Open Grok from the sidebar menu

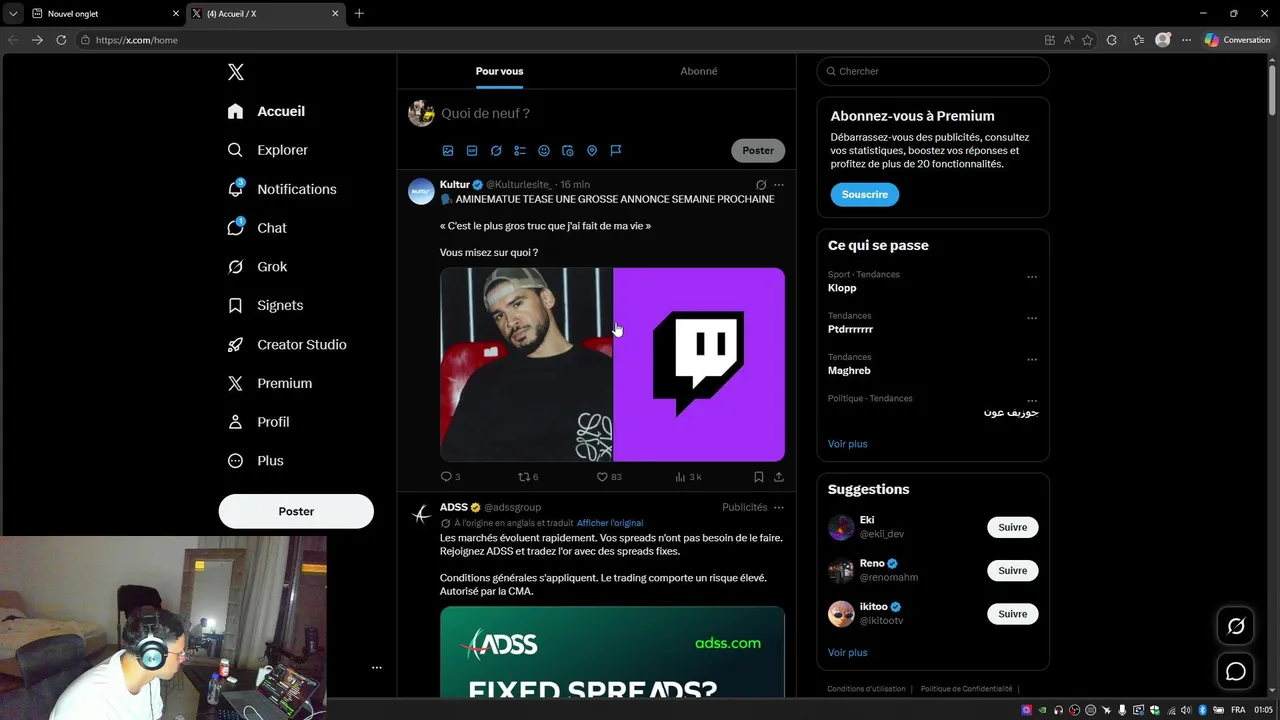point(257,267)
